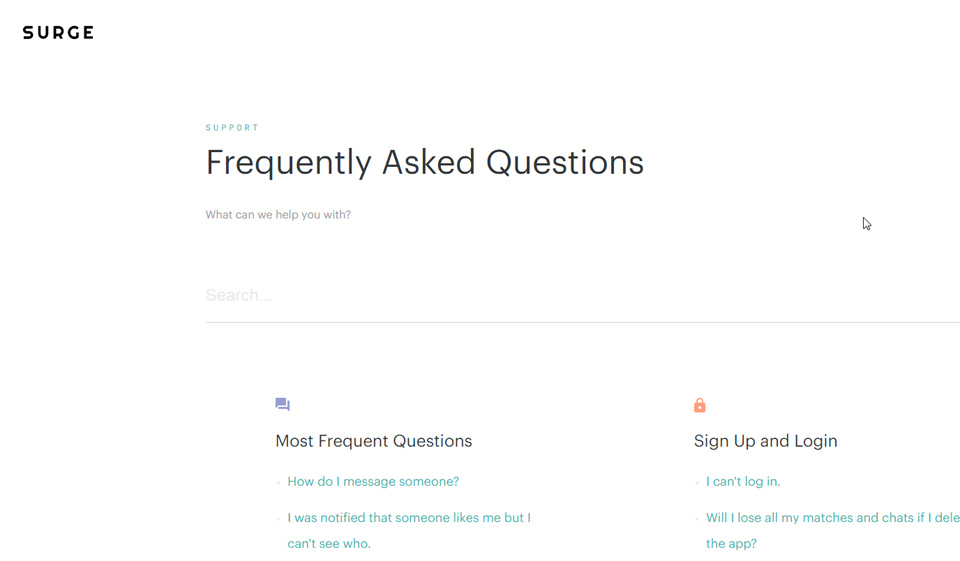Click the 'the app?' link line

pyautogui.click(x=731, y=544)
